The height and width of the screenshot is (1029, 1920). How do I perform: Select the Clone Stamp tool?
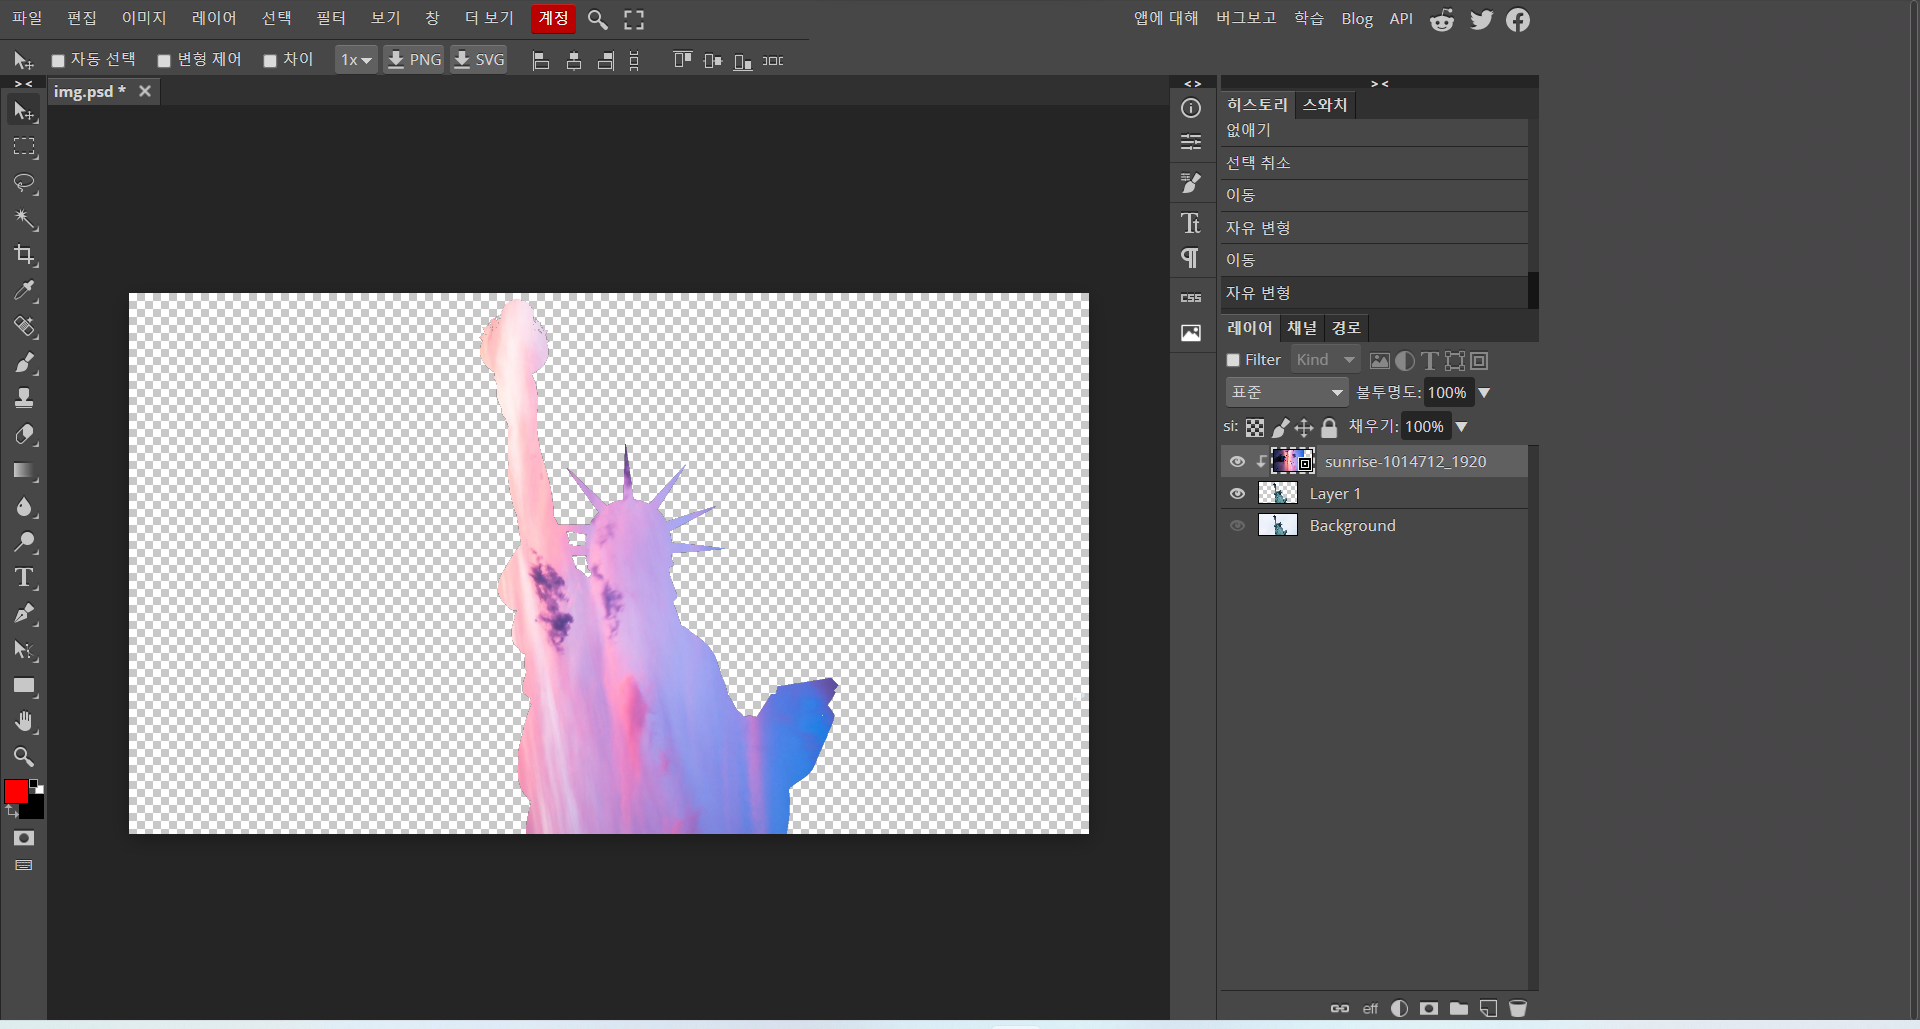(25, 398)
